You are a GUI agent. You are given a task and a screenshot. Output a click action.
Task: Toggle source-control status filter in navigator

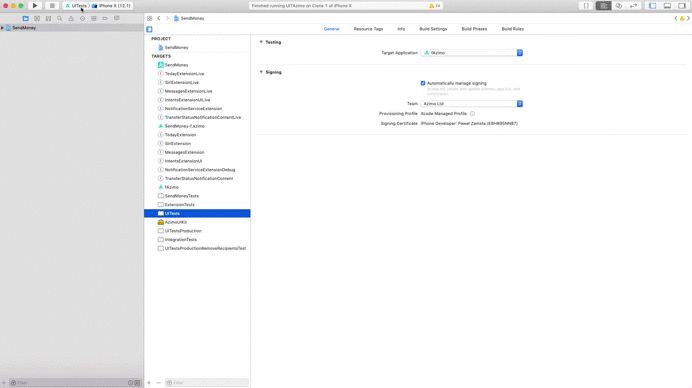pyautogui.click(x=137, y=383)
